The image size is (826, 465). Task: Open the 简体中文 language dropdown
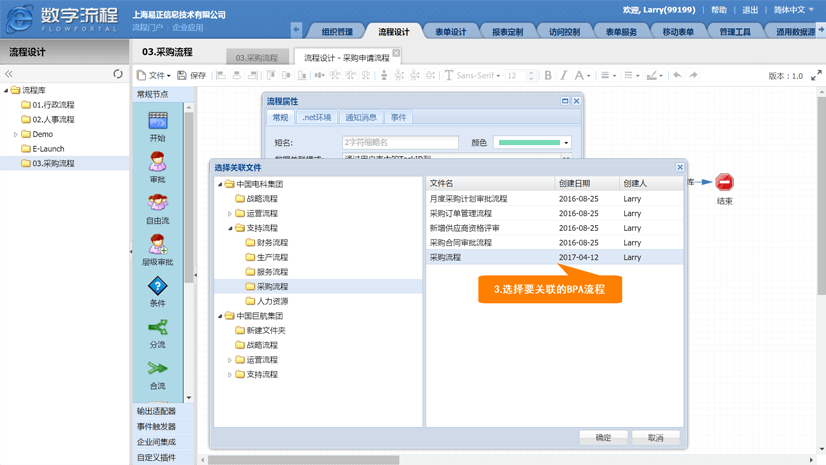click(x=794, y=10)
